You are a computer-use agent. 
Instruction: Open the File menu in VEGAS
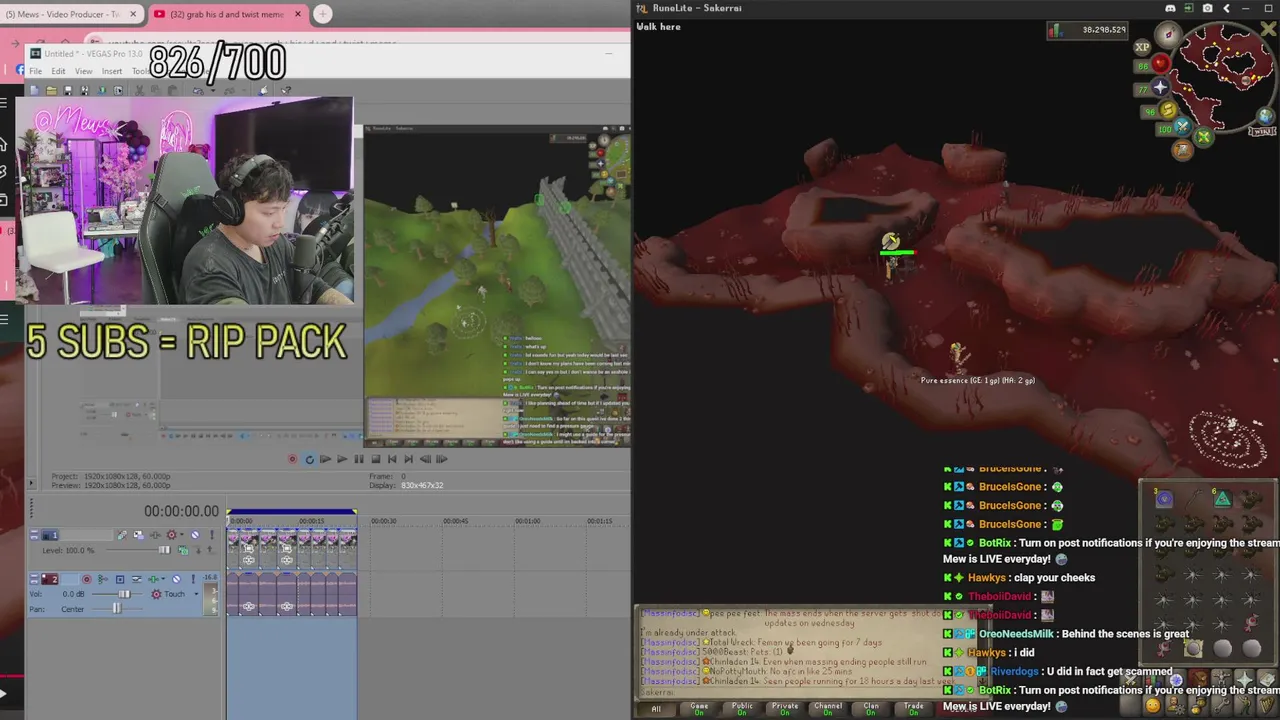(35, 71)
